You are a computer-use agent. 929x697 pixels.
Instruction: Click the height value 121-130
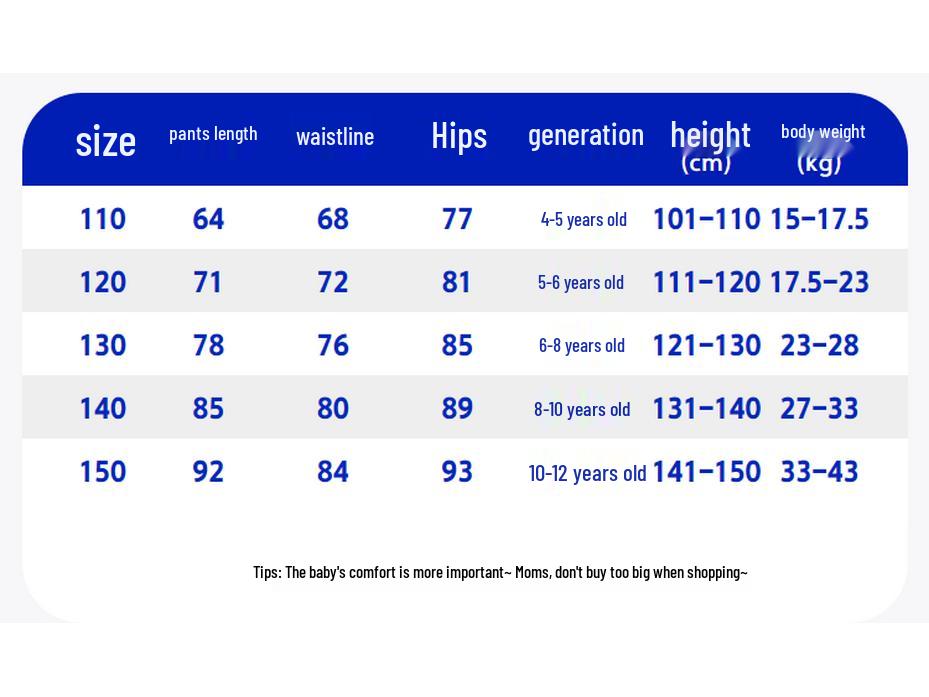click(706, 345)
